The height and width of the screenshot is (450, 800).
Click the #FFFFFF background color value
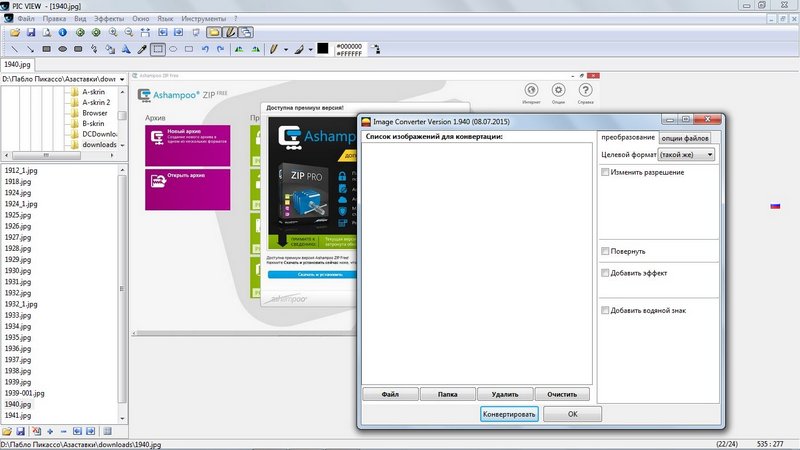pyautogui.click(x=349, y=53)
